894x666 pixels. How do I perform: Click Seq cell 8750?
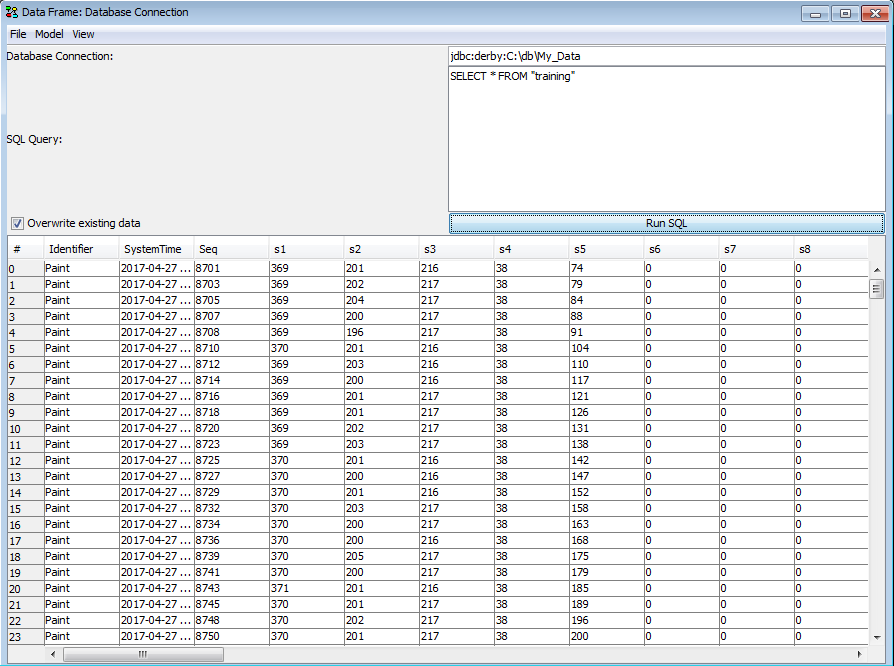tap(231, 636)
